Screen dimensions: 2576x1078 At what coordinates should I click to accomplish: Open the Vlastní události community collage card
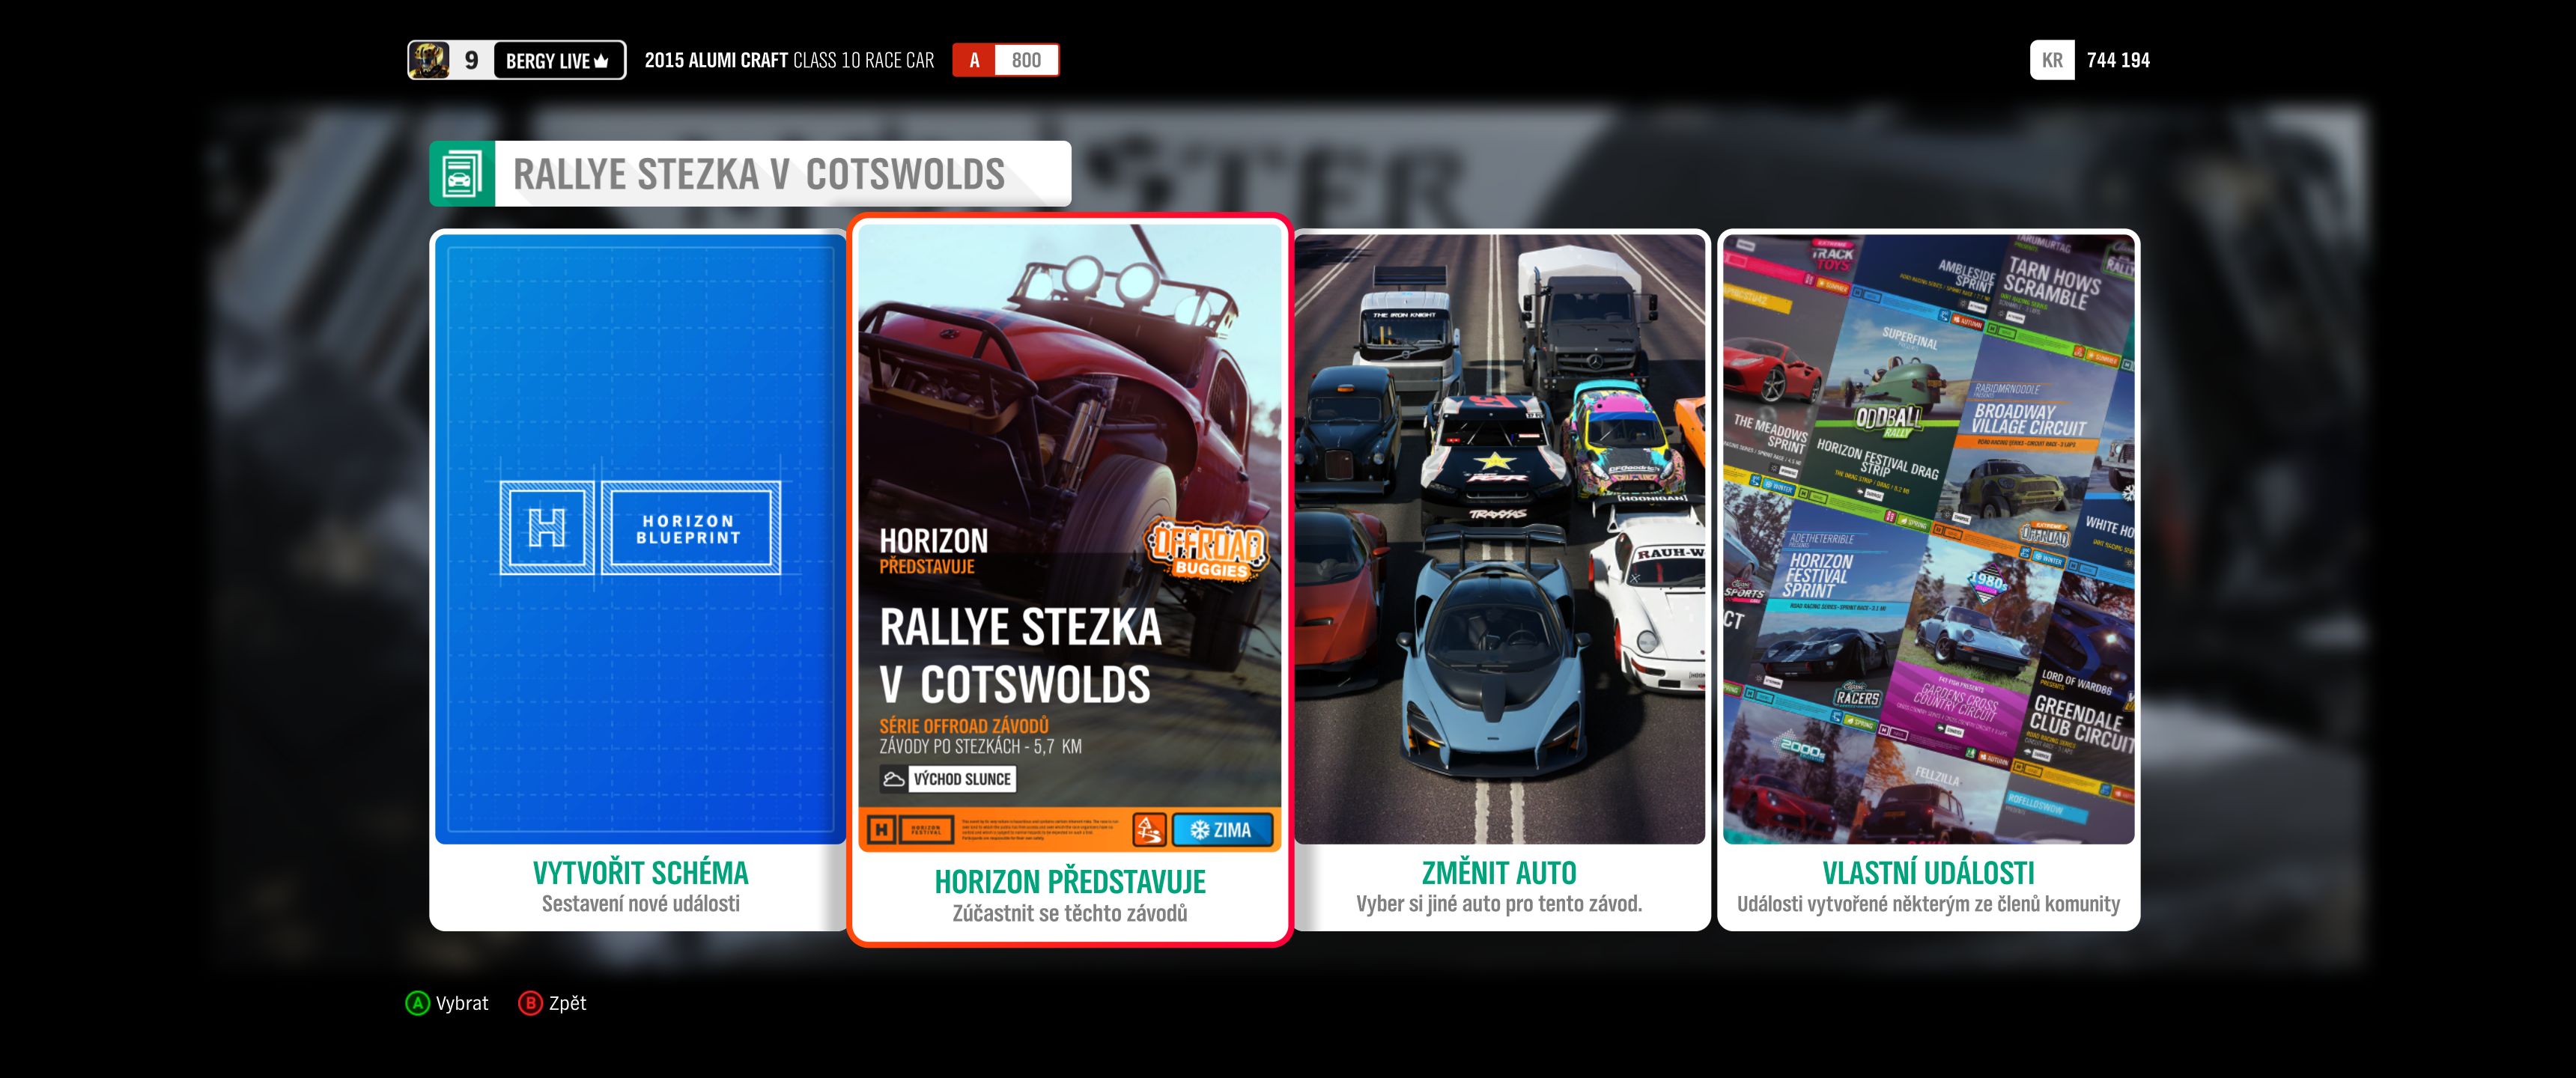coord(1928,580)
